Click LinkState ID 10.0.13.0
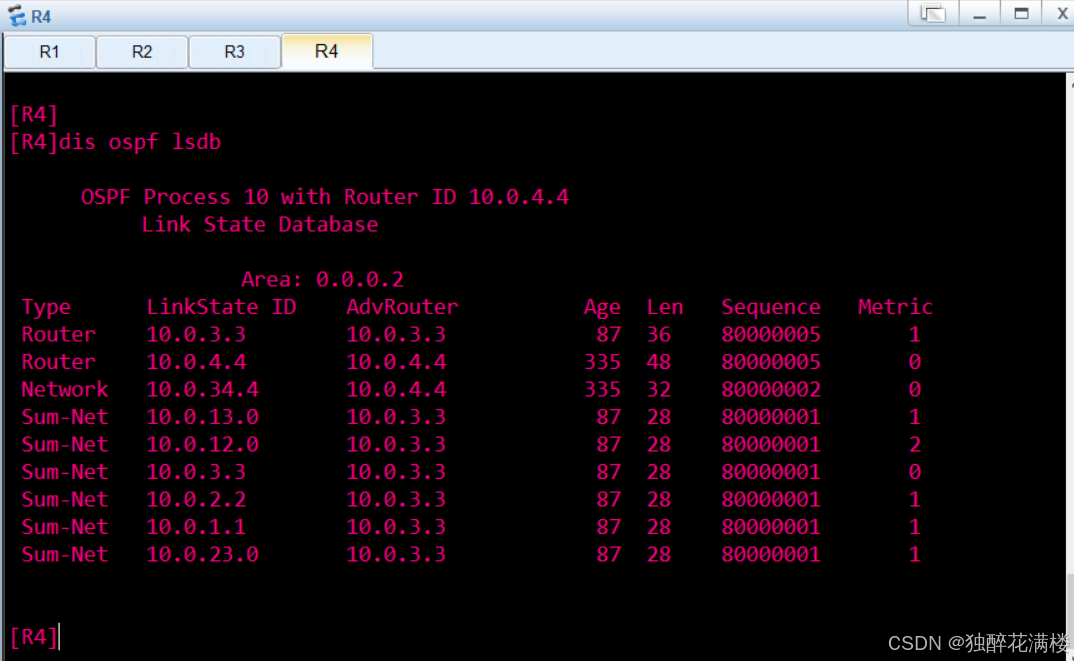Image resolution: width=1074 pixels, height=661 pixels. 203,417
